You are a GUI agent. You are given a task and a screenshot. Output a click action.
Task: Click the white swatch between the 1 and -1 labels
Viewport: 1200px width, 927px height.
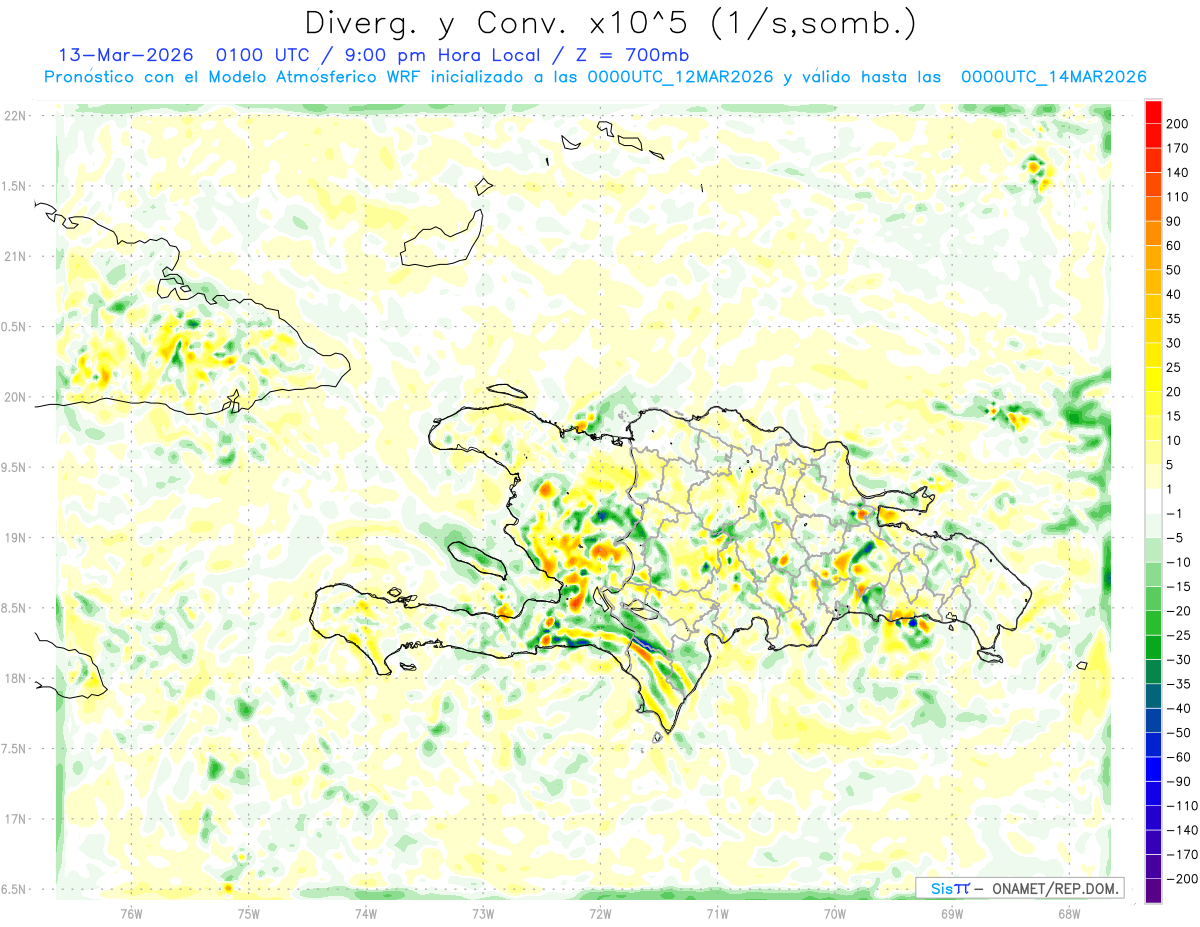click(1153, 502)
